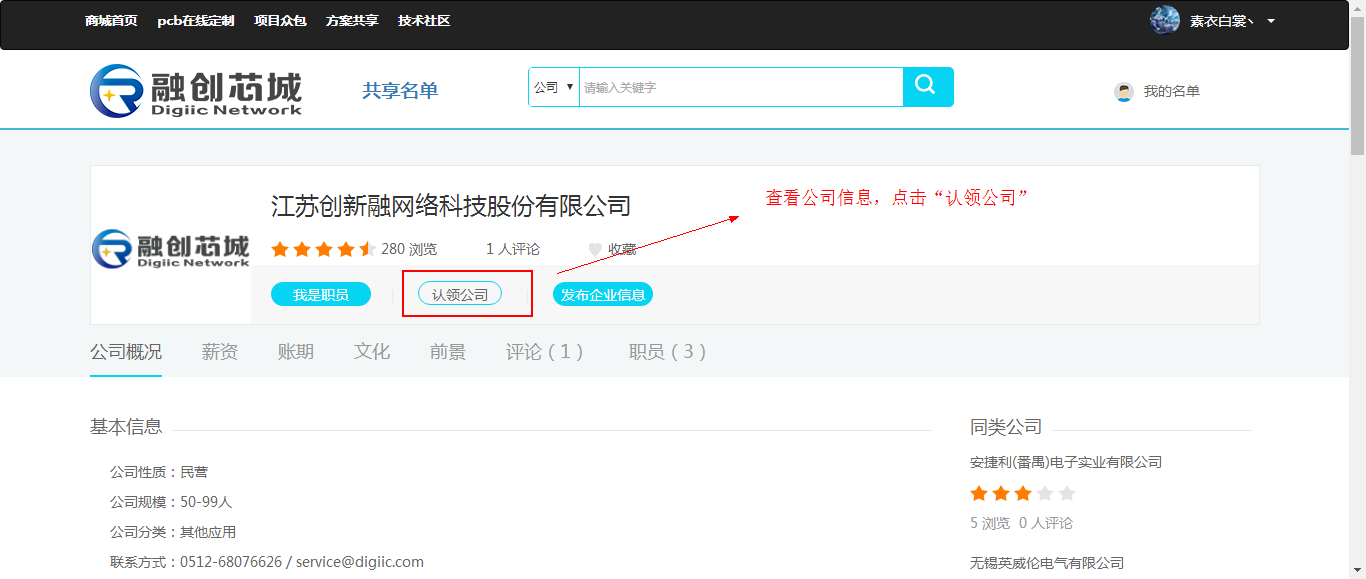Image resolution: width=1366 pixels, height=579 pixels.
Task: Switch to the 前景 tab
Action: click(448, 352)
